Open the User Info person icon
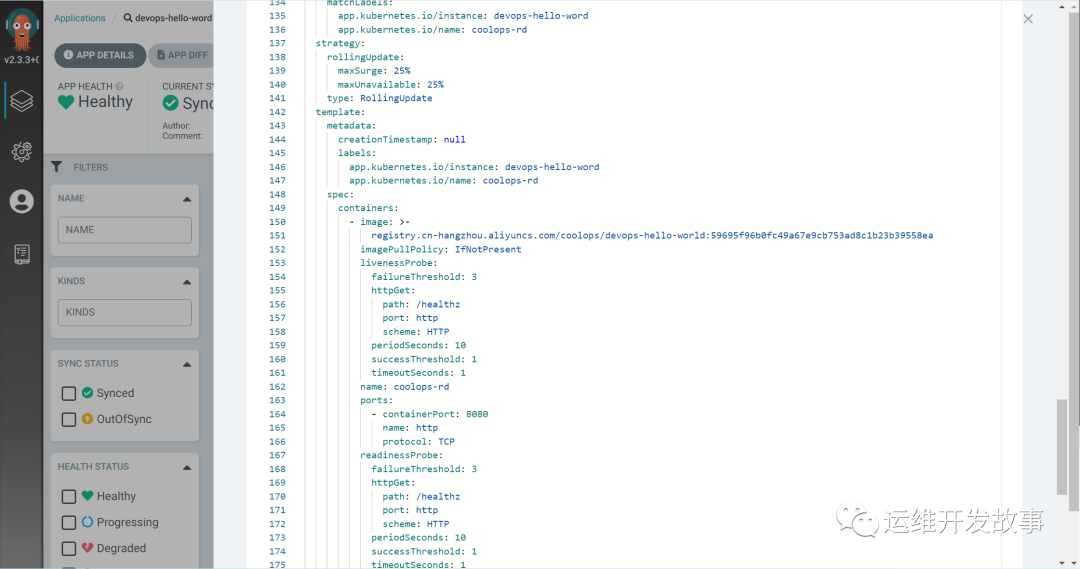The height and width of the screenshot is (569, 1080). 21,201
